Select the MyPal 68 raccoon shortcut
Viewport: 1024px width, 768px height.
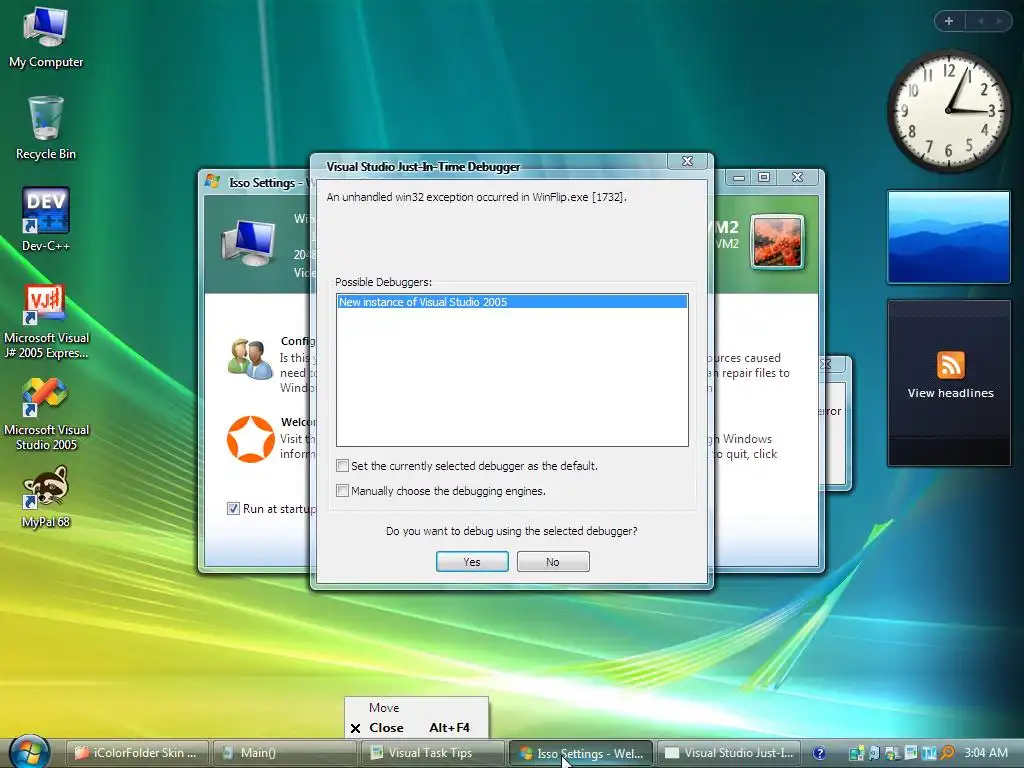(46, 496)
